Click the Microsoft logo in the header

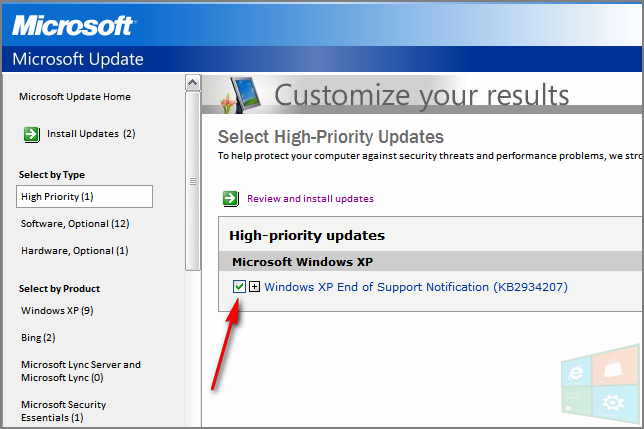[x=72, y=24]
